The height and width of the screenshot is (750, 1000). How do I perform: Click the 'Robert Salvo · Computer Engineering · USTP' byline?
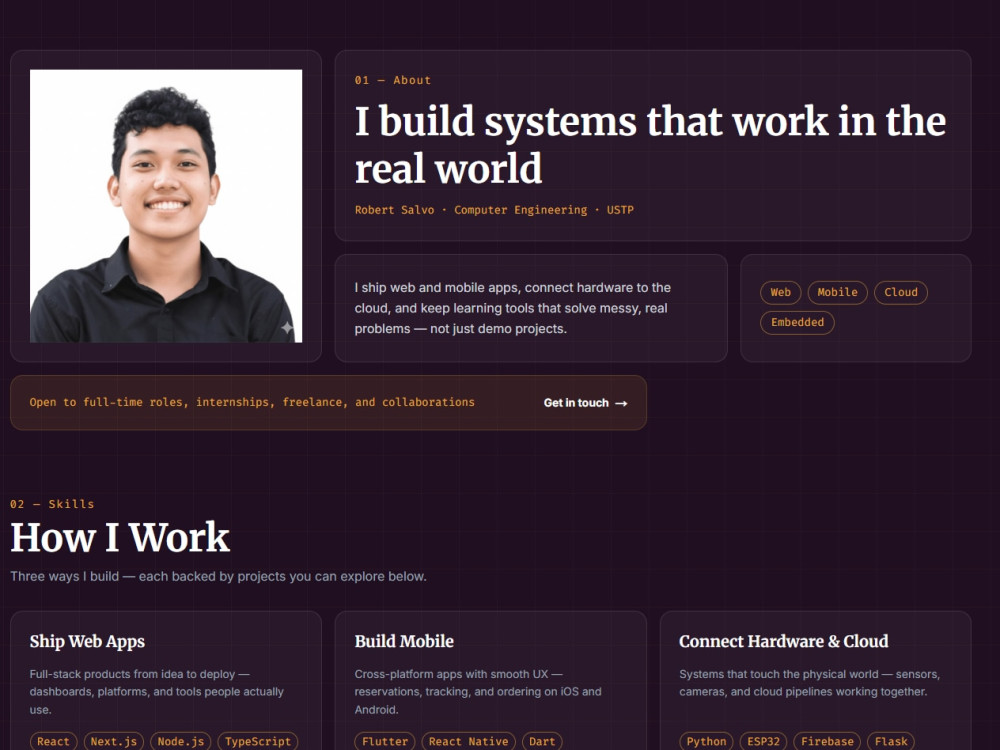494,210
